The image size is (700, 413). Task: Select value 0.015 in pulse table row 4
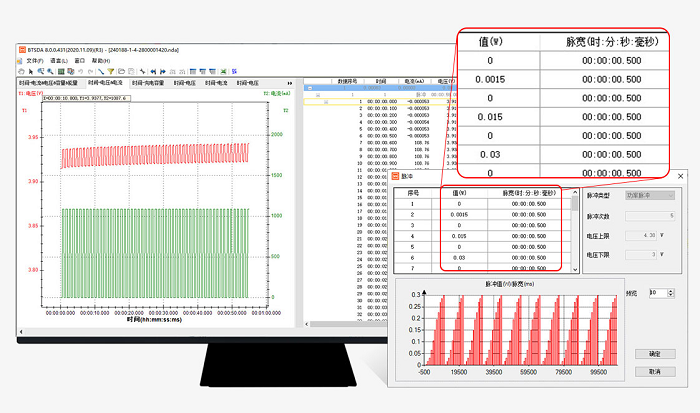(x=459, y=236)
